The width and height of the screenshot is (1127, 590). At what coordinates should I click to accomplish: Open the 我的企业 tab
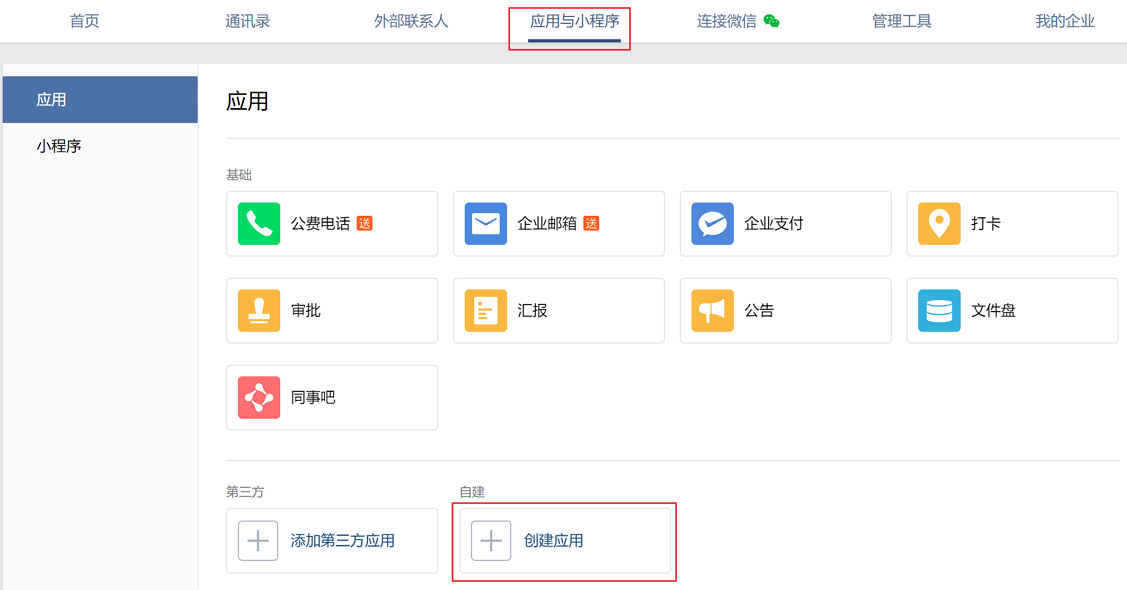coord(1065,21)
